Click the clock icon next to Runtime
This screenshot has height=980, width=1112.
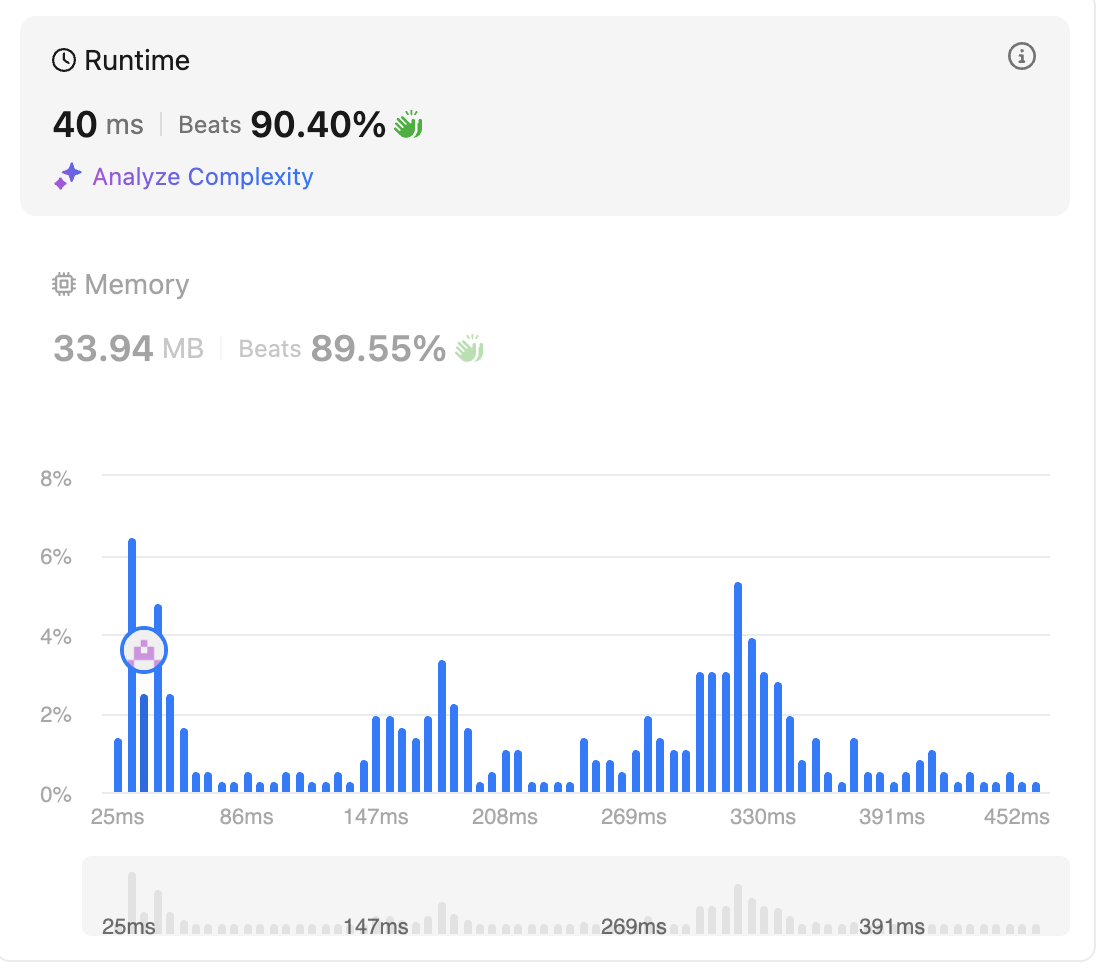tap(64, 60)
